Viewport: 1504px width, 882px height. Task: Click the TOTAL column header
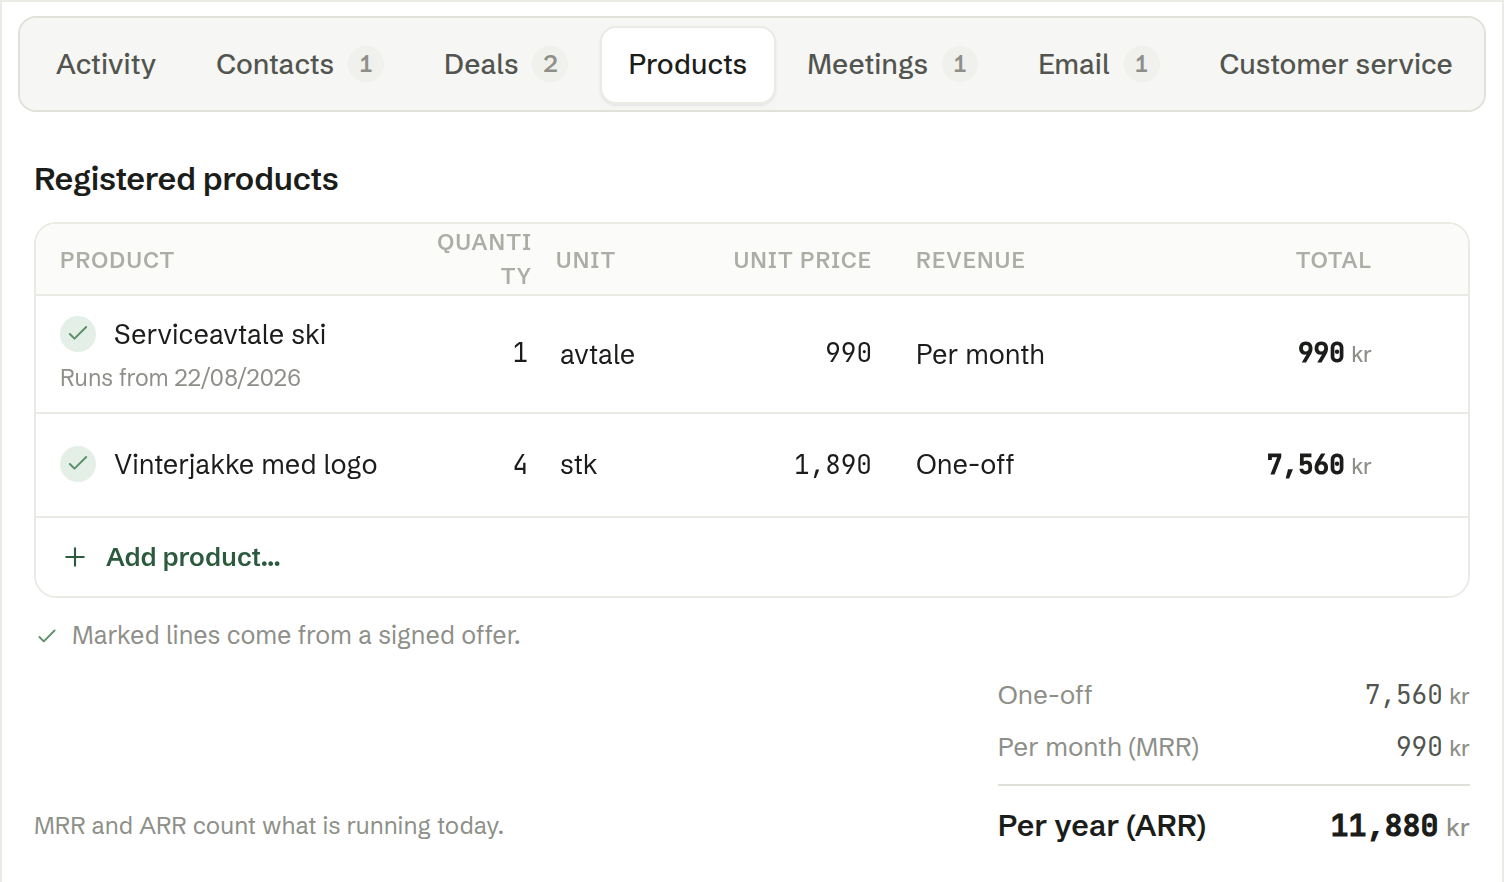[1333, 260]
